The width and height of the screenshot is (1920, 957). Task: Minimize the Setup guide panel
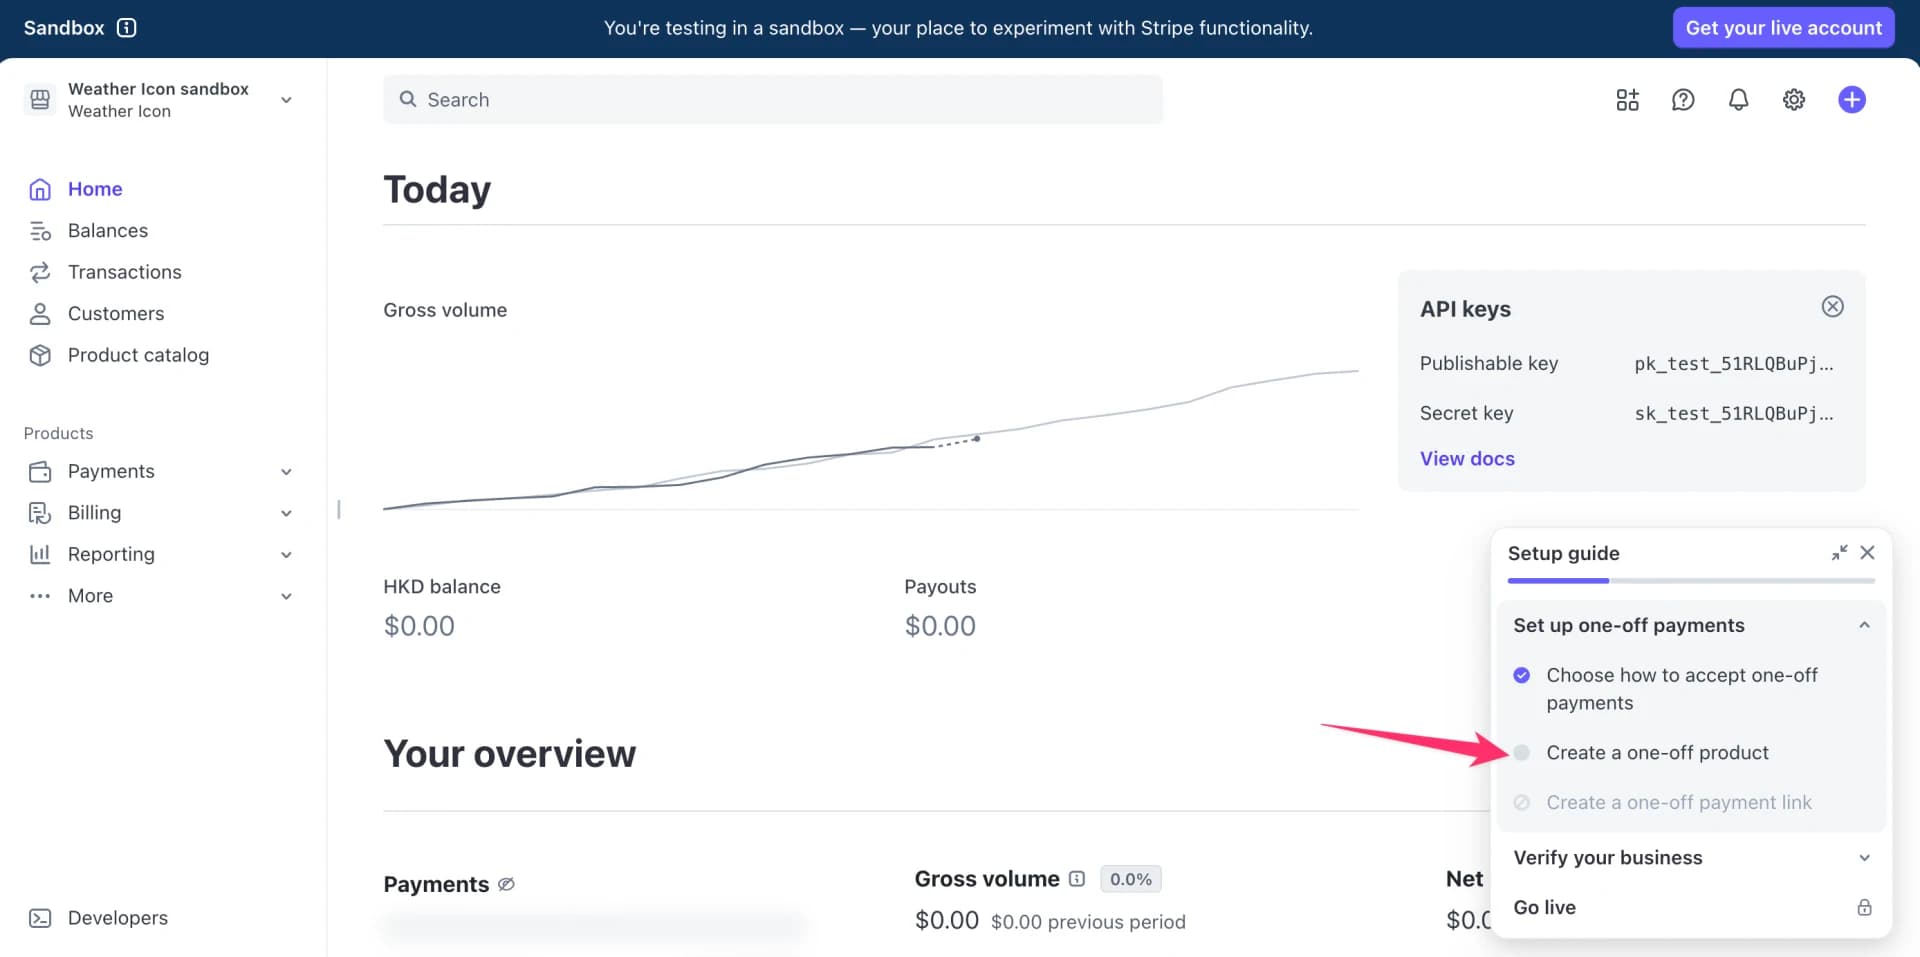[x=1839, y=553]
